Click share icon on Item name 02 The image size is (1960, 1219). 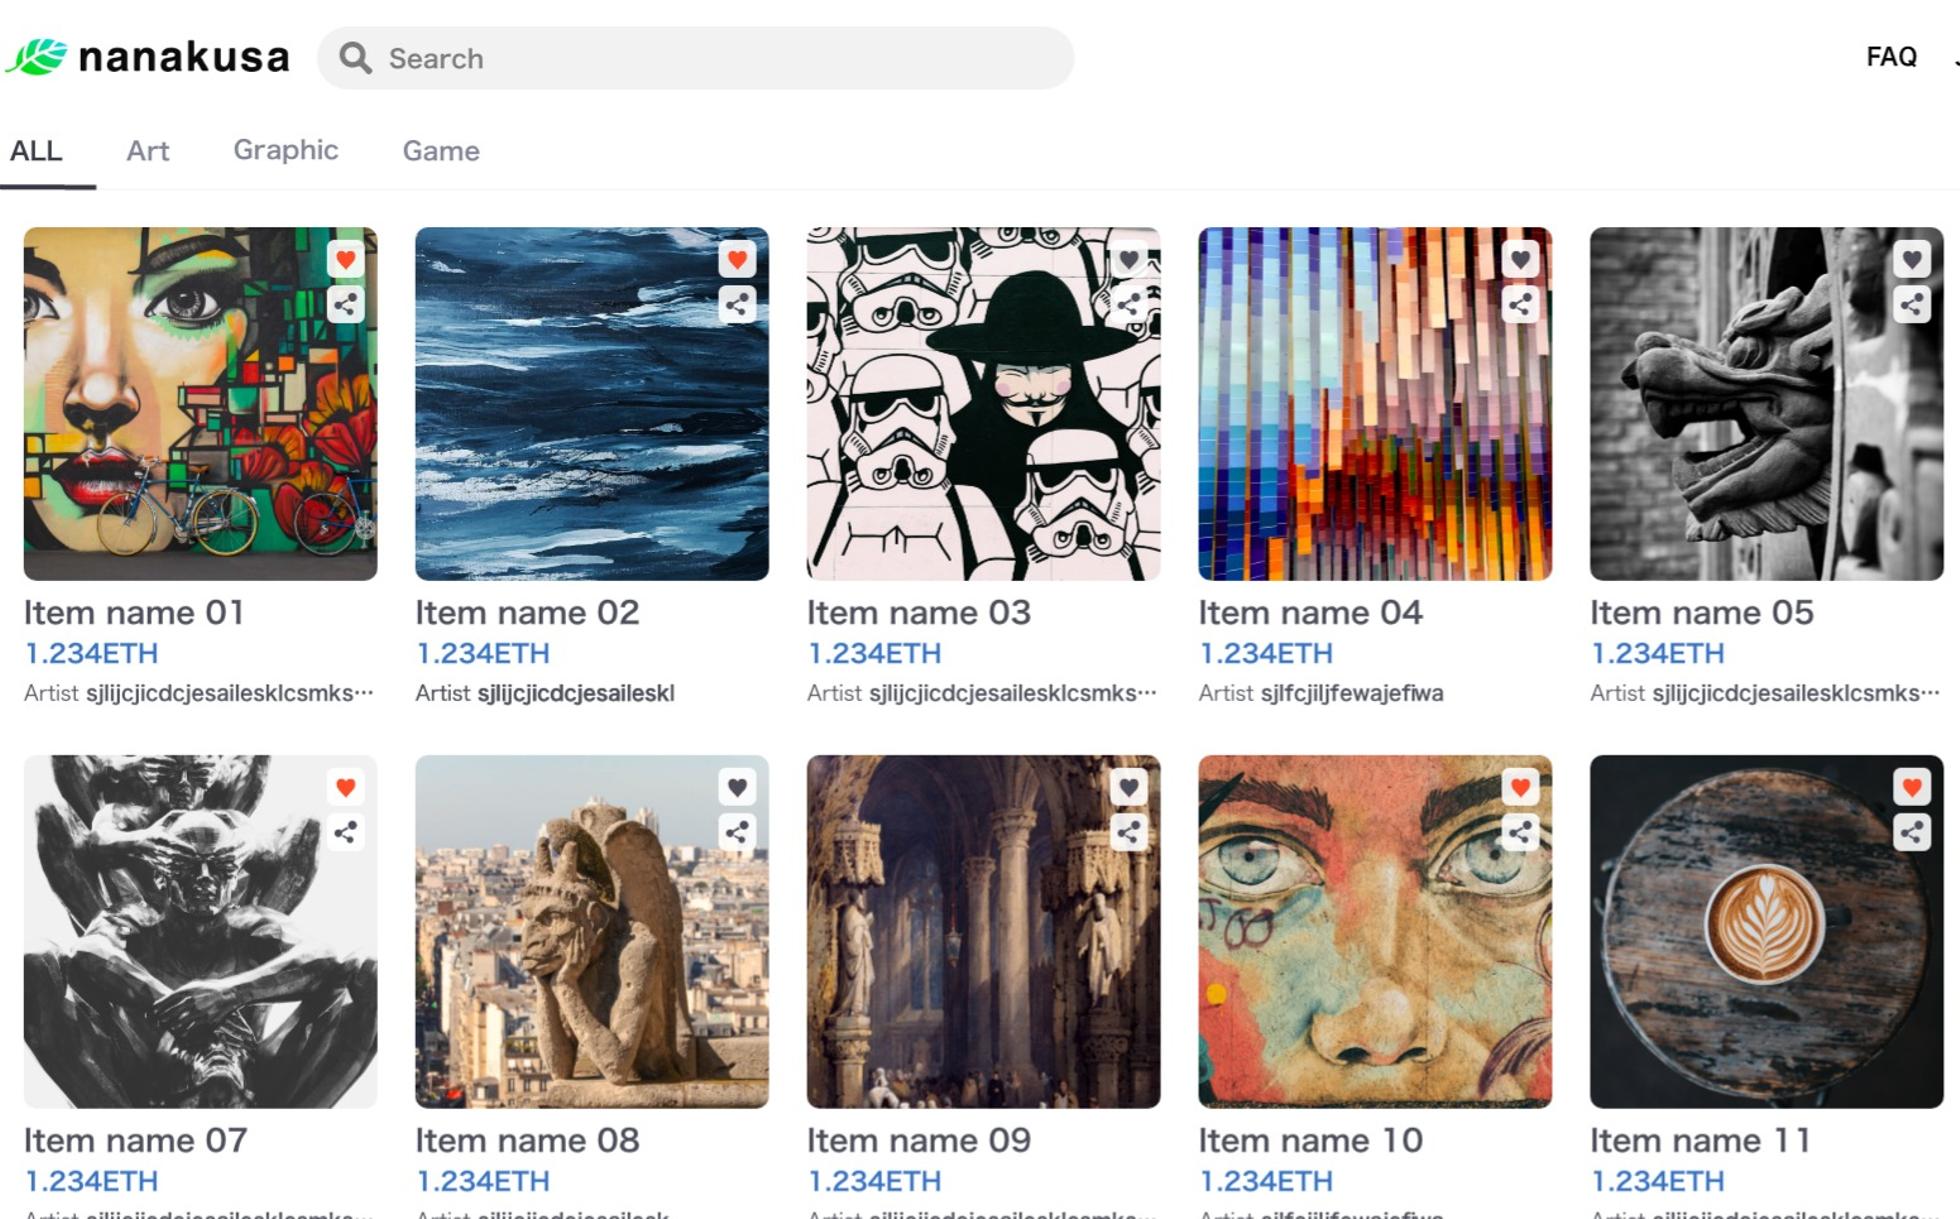tap(737, 304)
